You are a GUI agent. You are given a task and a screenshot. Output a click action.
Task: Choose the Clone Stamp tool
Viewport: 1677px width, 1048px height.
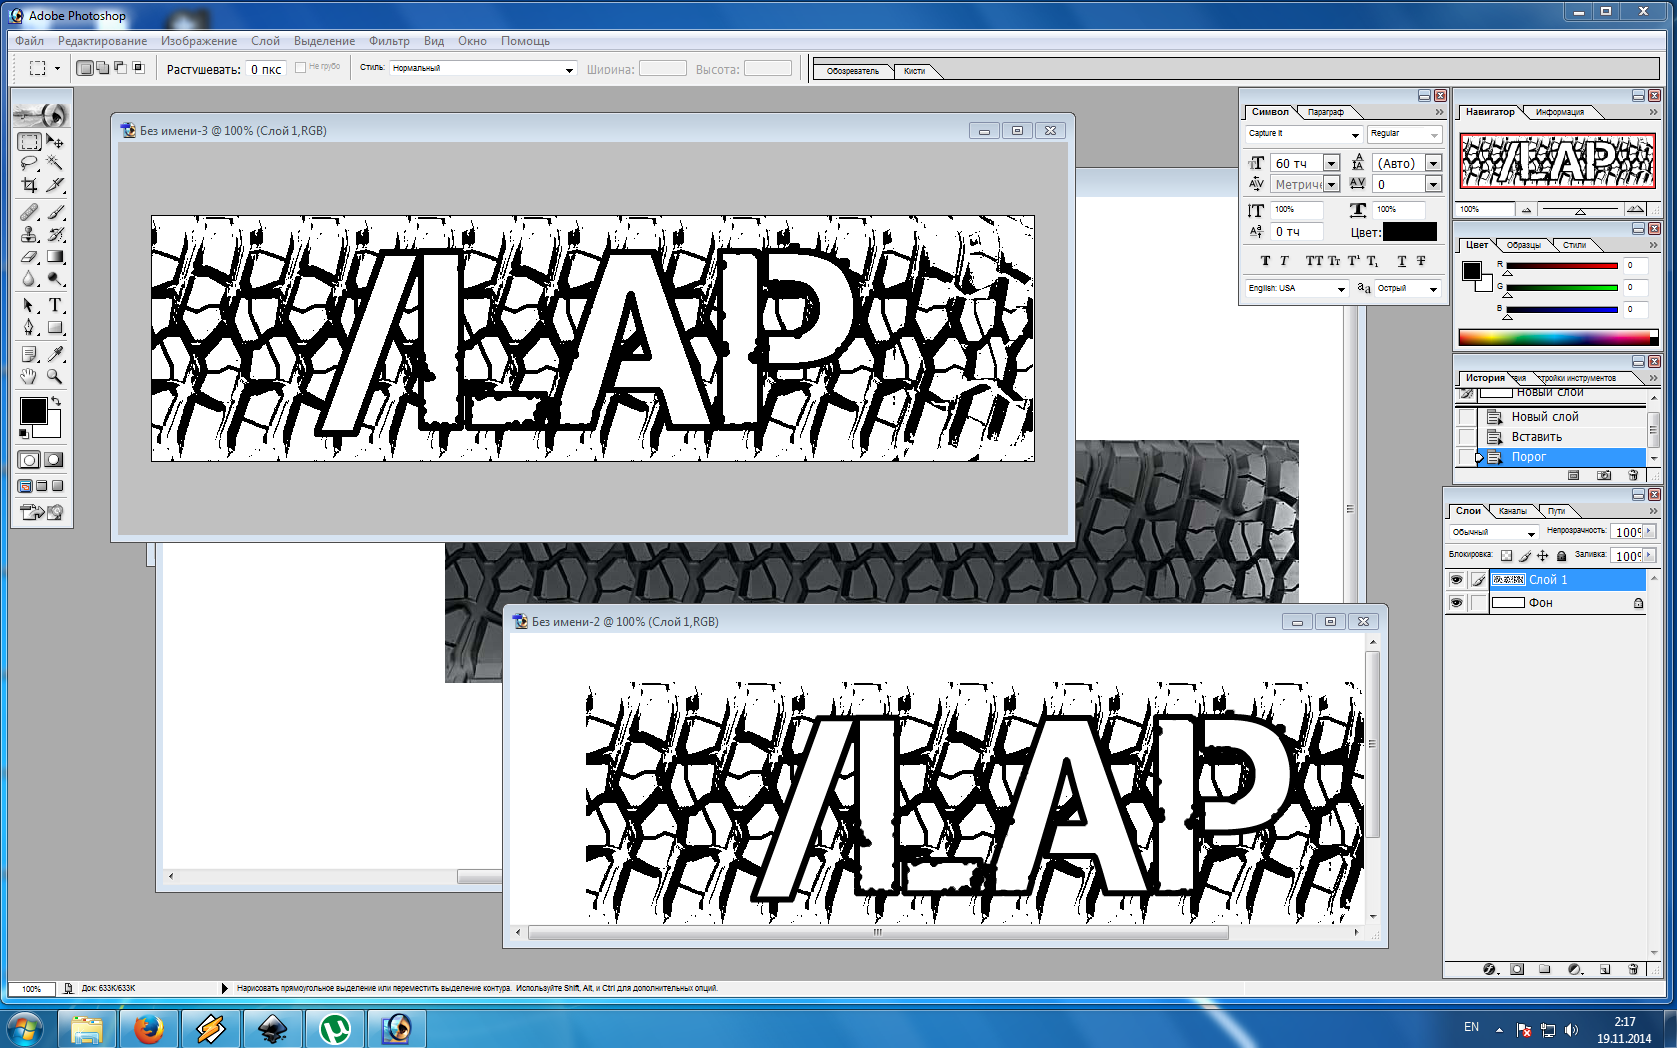(29, 234)
